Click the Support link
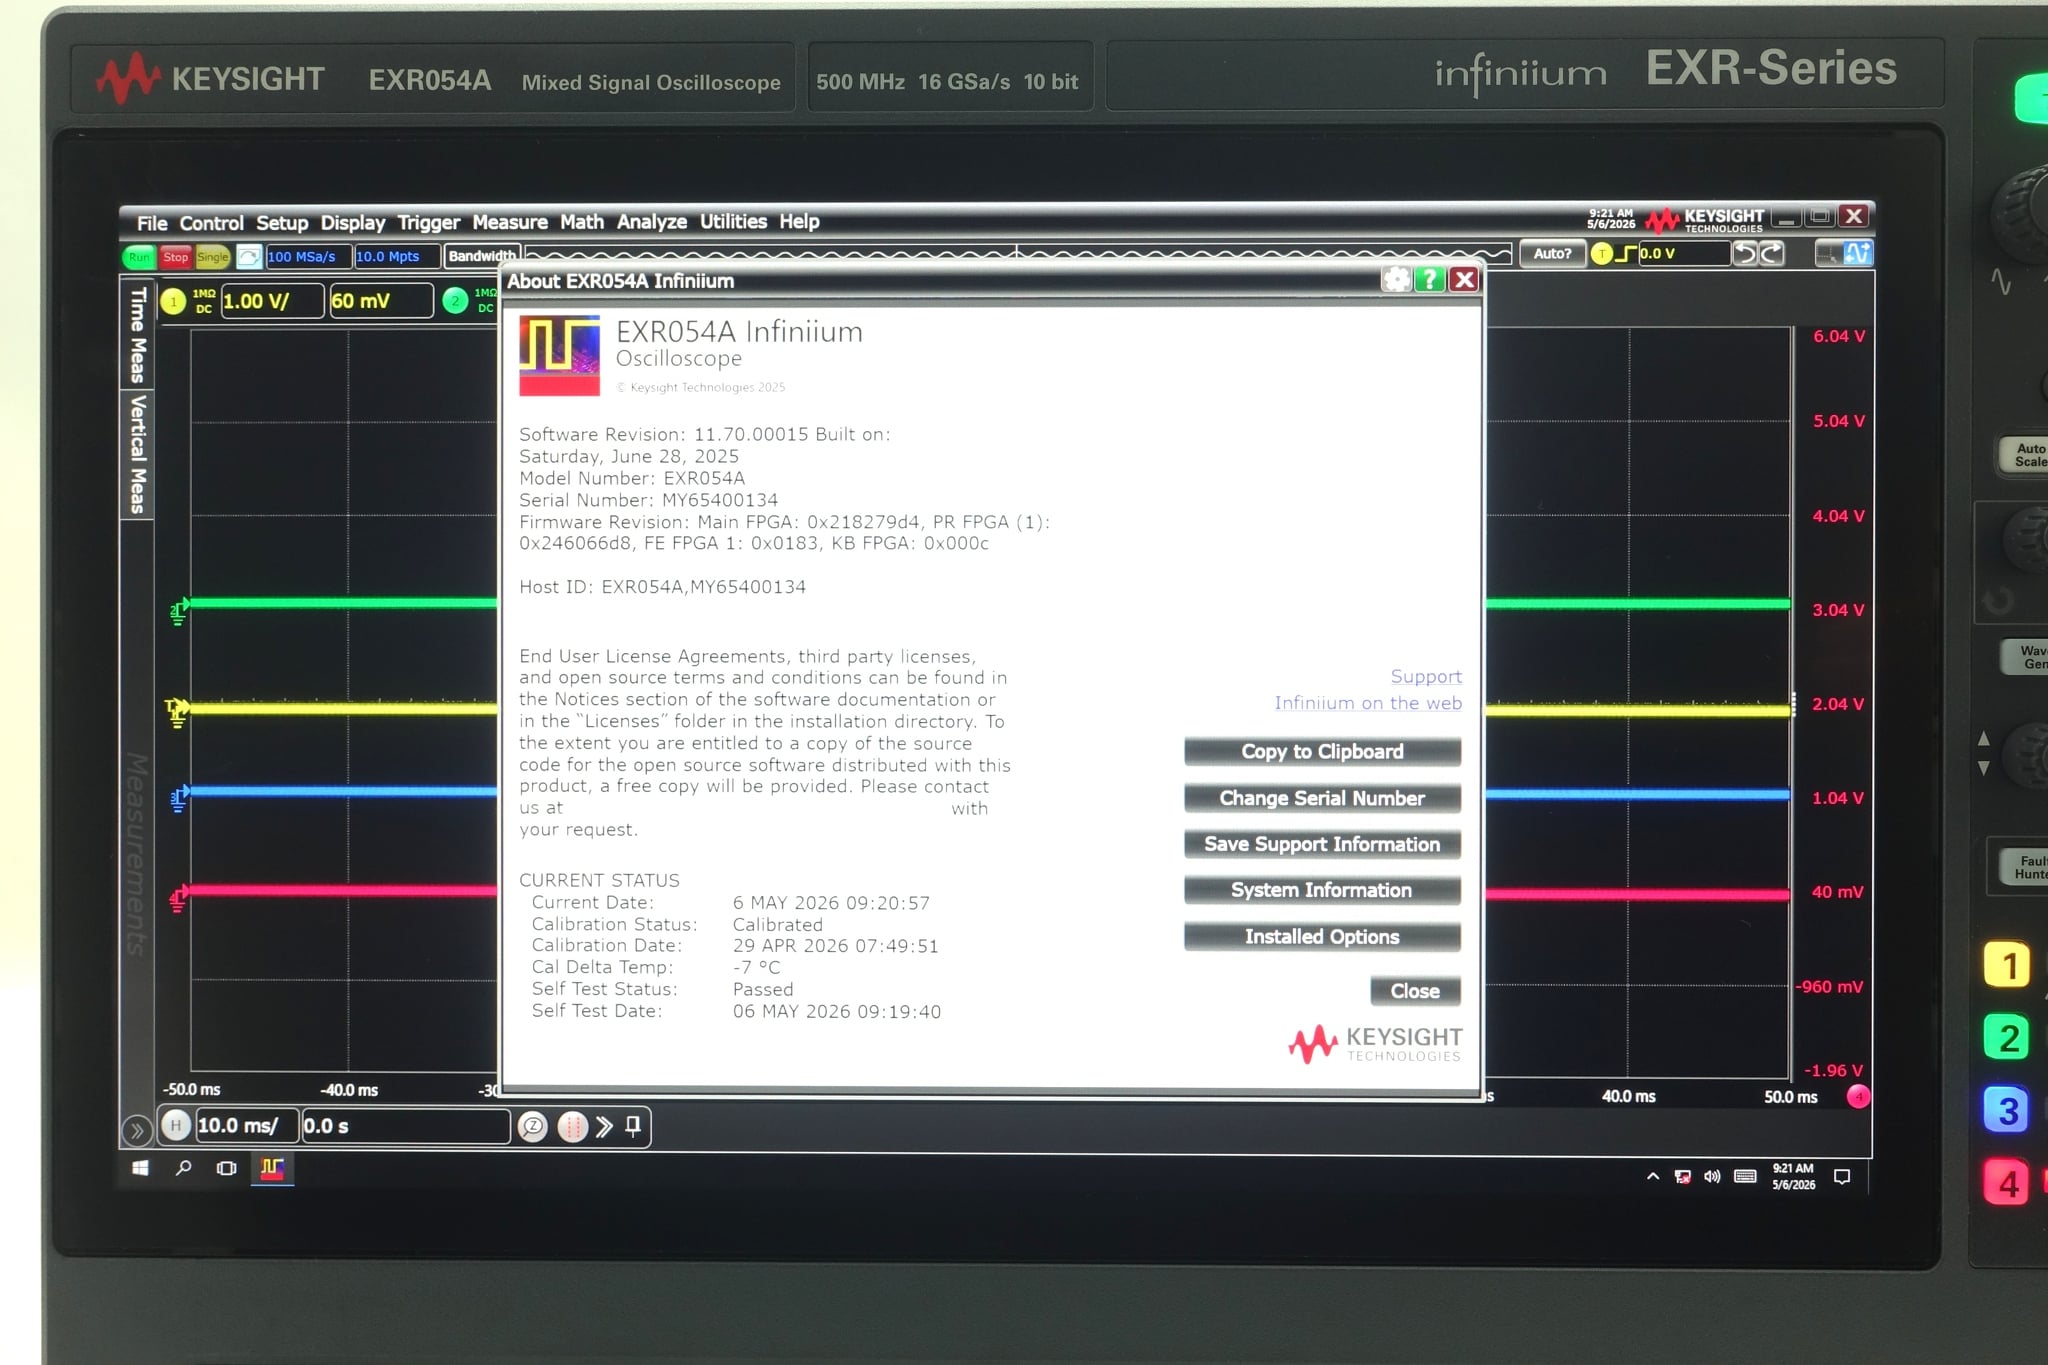Screen dimensions: 2048x1365 (1426, 677)
